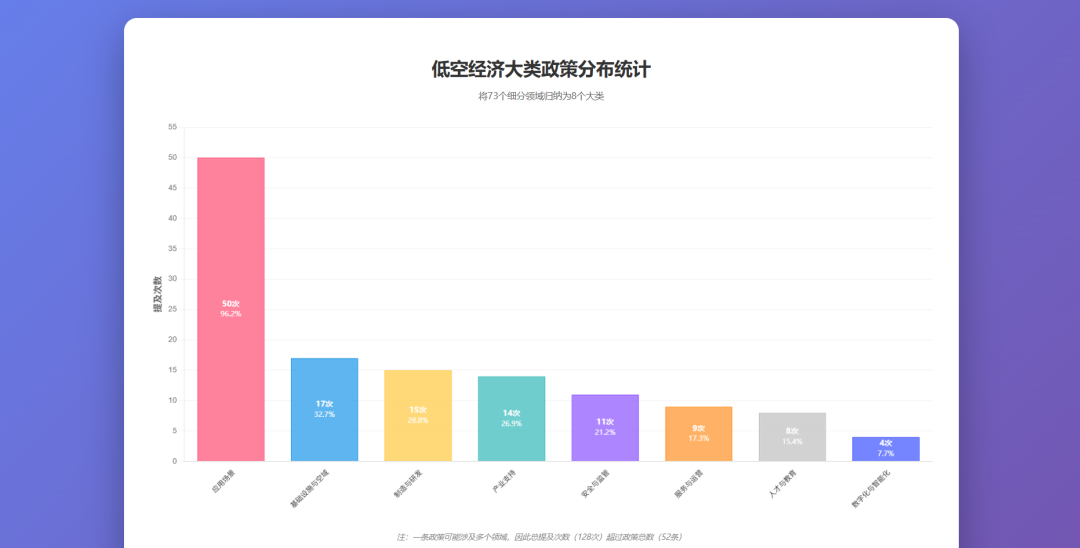Click the 96.2% label in pink bar
The image size is (1080, 548).
[x=231, y=314]
